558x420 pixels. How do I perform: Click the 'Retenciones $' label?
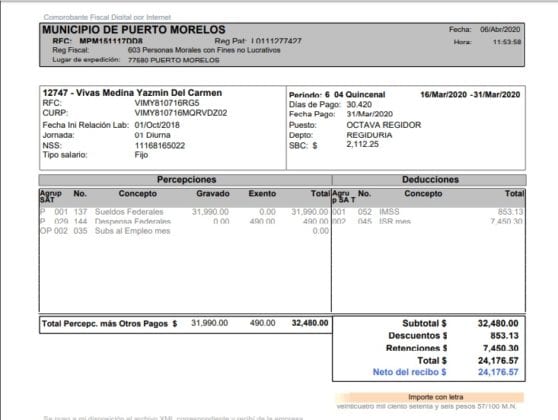[416, 348]
